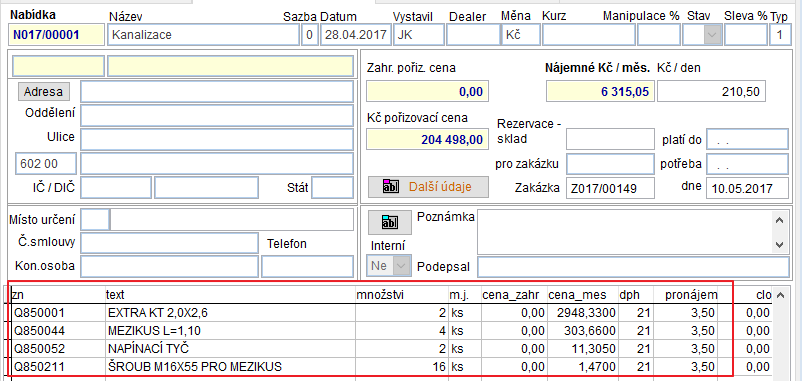Click the note box down arrow
The width and height of the screenshot is (802, 381).
point(779,245)
